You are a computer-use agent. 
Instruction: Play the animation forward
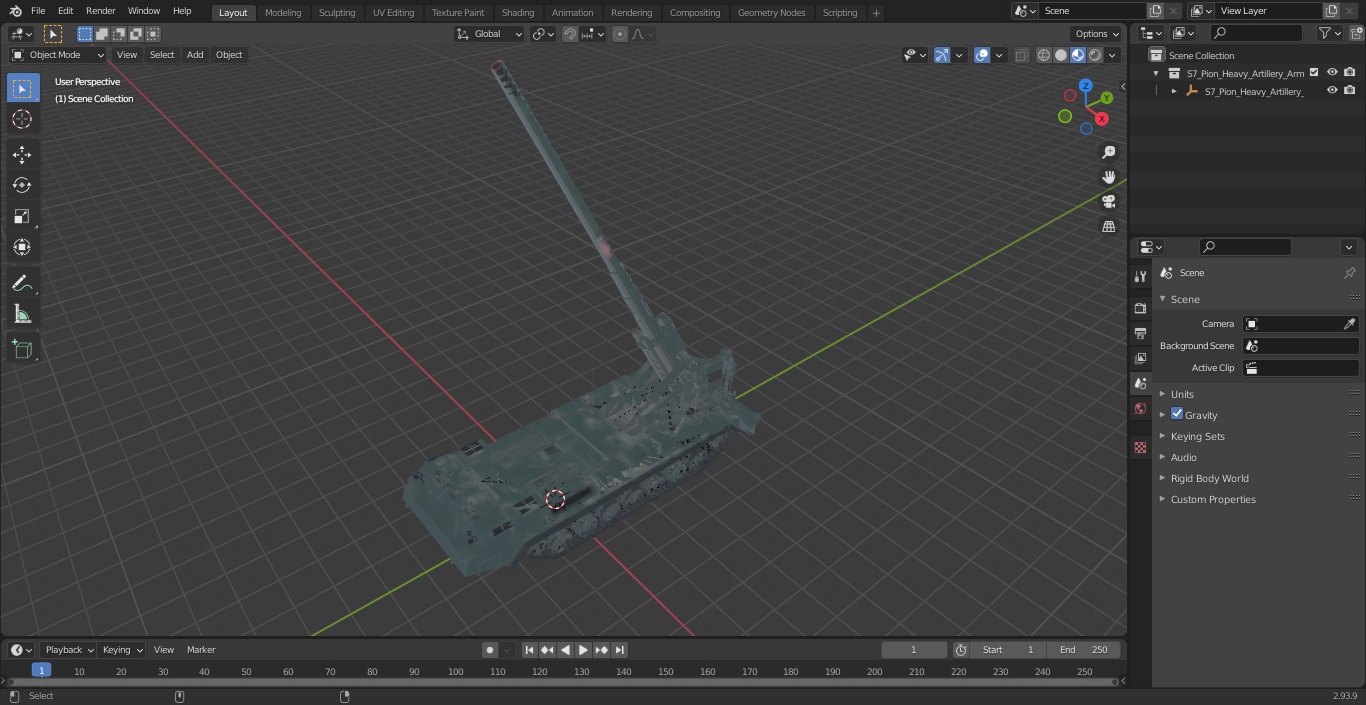click(584, 650)
